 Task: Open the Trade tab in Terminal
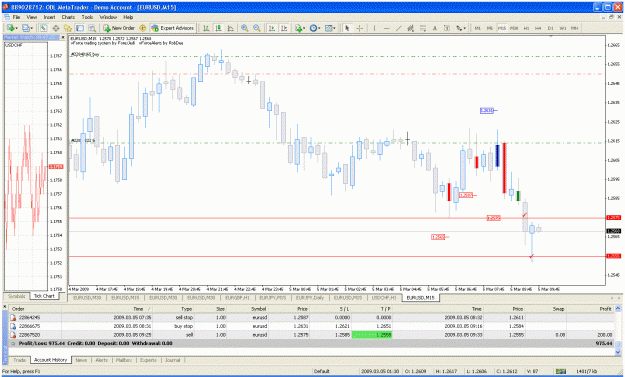(19, 360)
